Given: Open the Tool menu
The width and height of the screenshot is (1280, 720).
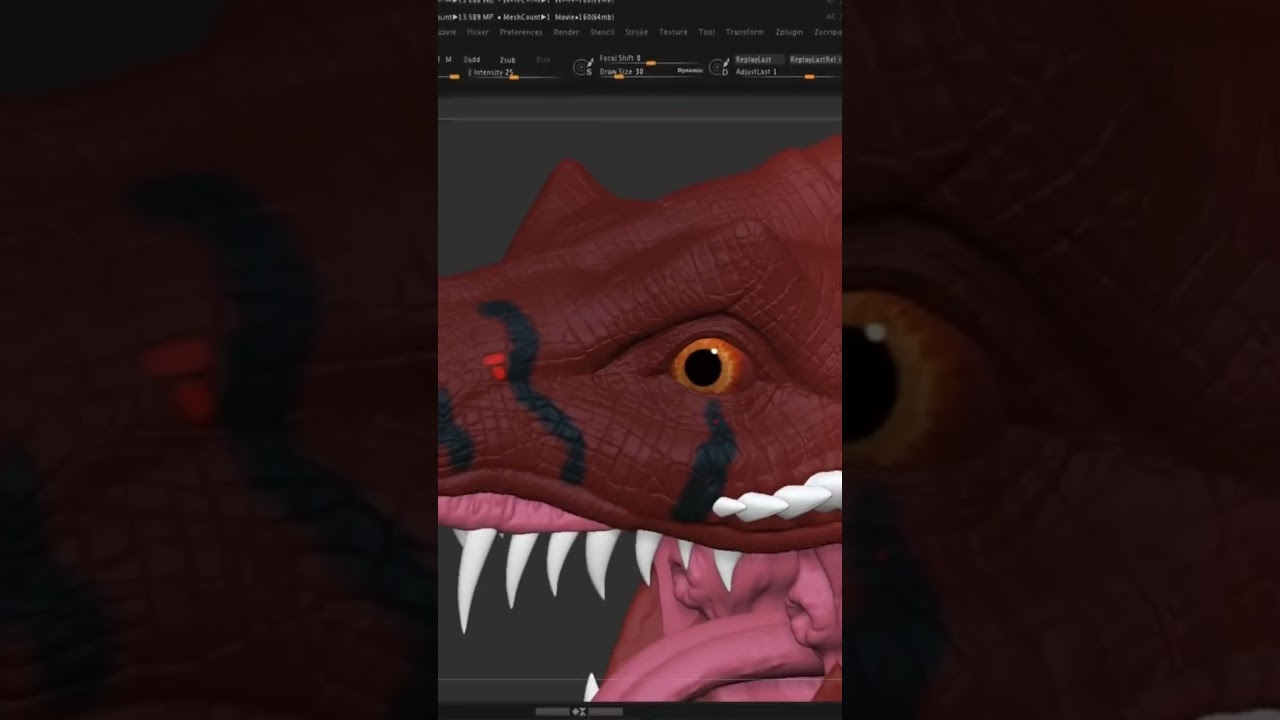Looking at the screenshot, I should tap(706, 32).
